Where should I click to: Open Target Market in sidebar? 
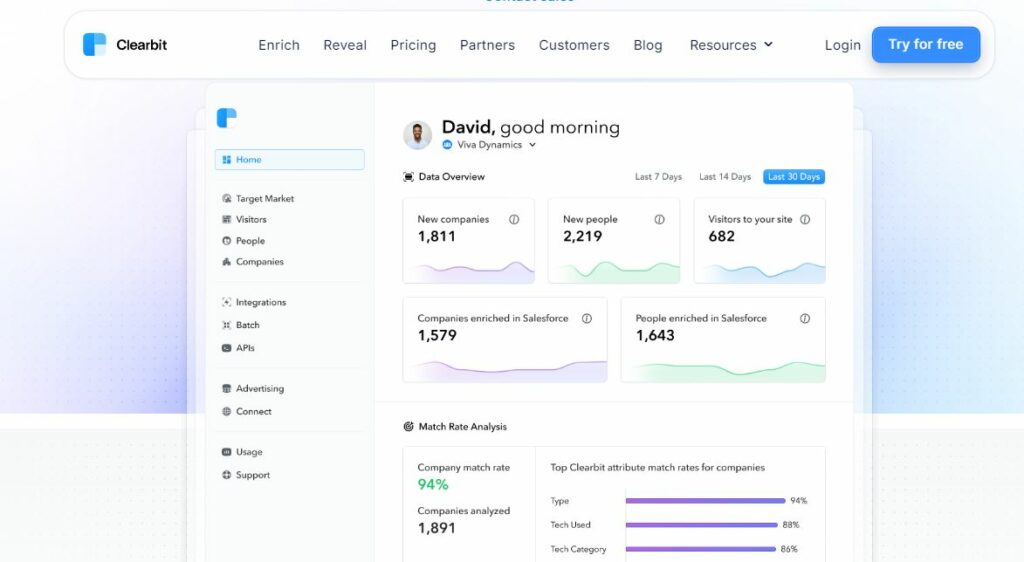point(264,198)
